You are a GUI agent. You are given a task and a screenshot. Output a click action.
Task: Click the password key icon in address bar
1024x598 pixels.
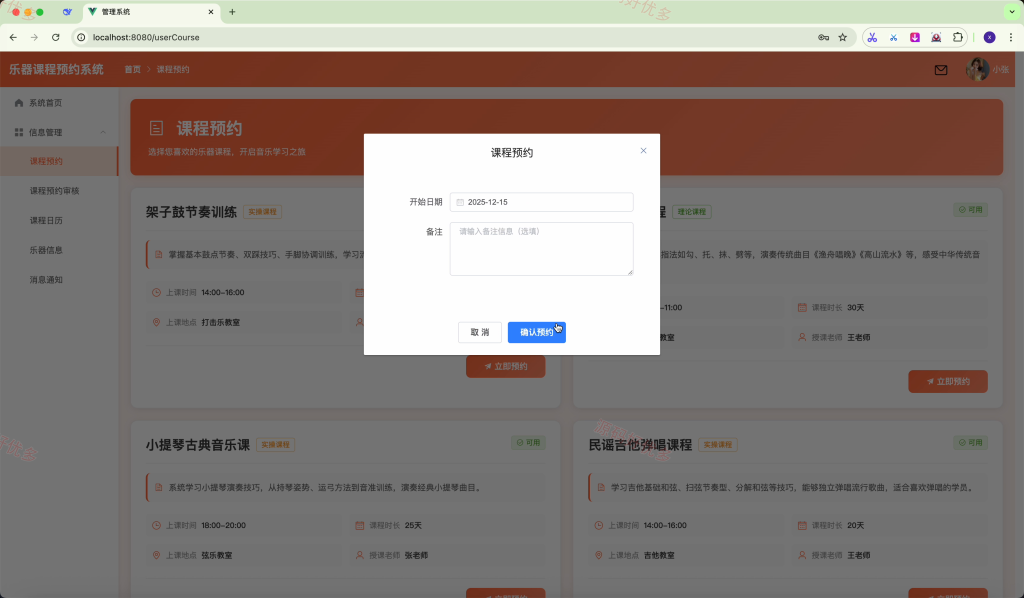click(824, 37)
